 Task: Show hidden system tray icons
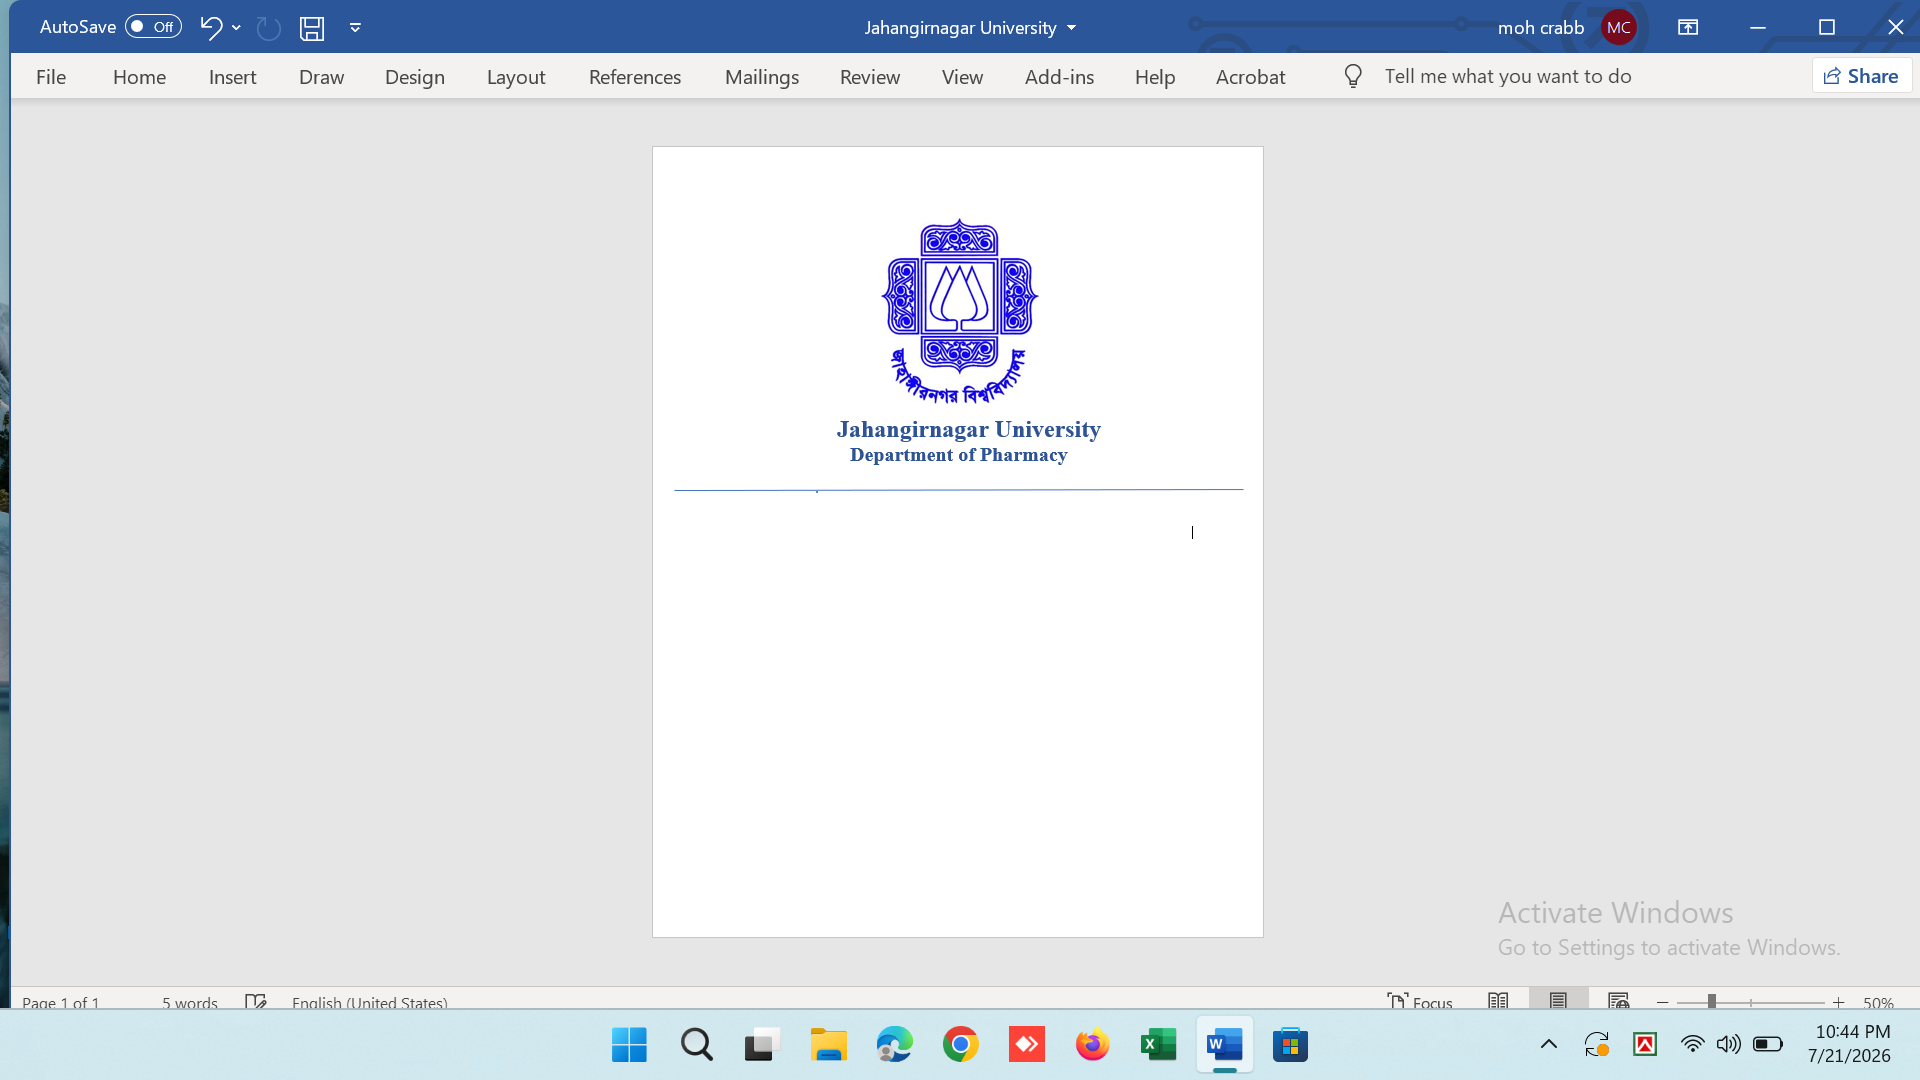(x=1549, y=1045)
